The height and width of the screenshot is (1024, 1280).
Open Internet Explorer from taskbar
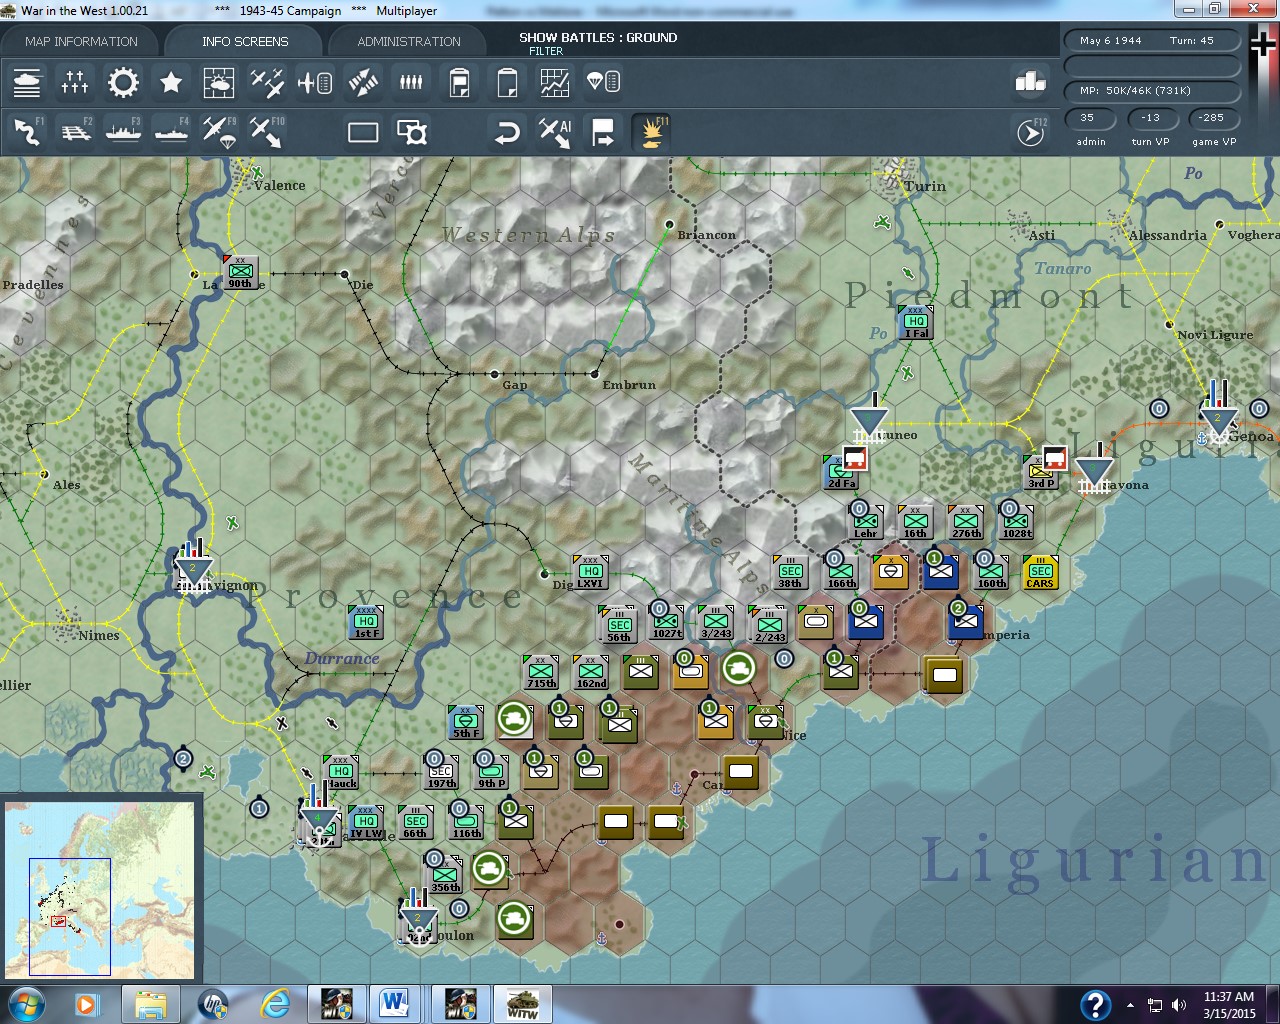tap(274, 1003)
